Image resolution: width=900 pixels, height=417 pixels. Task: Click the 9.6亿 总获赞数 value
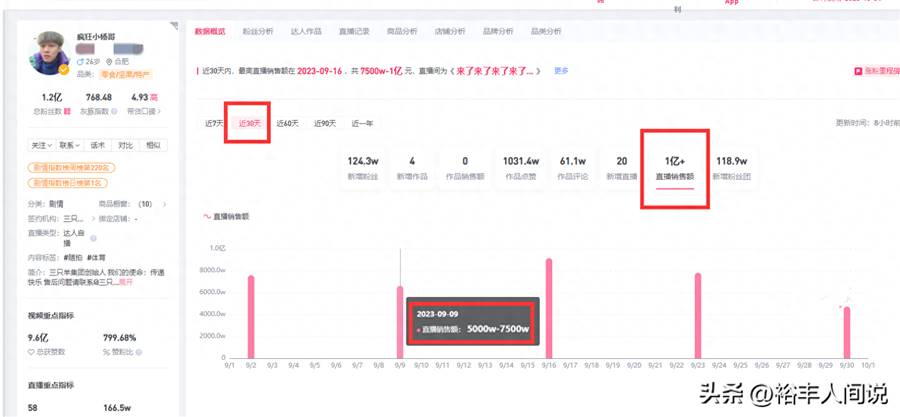38,338
